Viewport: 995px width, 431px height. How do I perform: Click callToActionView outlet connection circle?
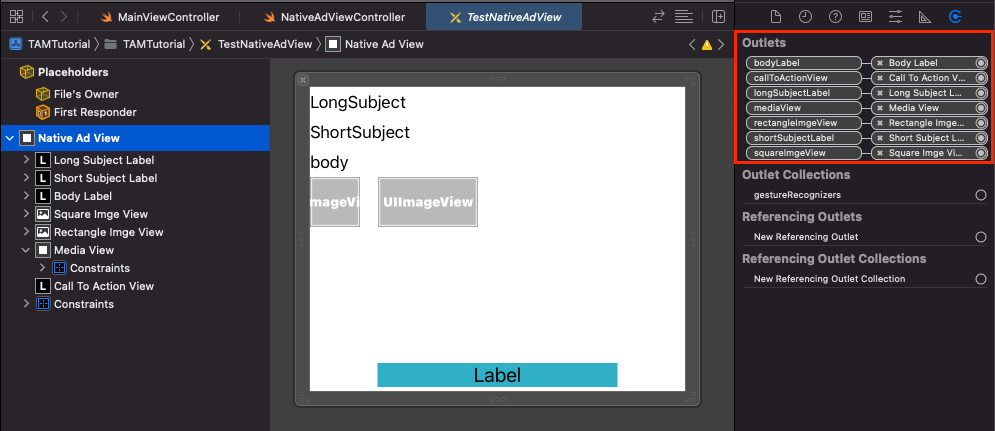click(981, 78)
